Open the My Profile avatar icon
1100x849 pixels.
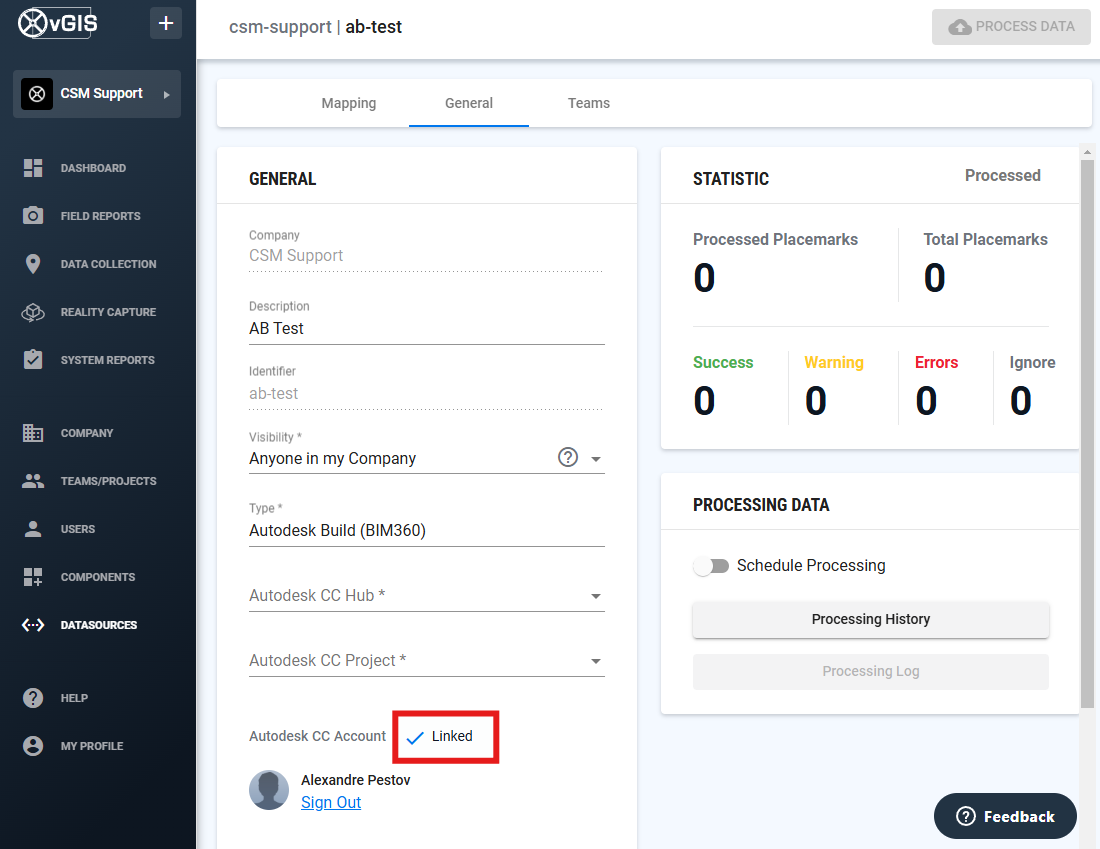(33, 745)
